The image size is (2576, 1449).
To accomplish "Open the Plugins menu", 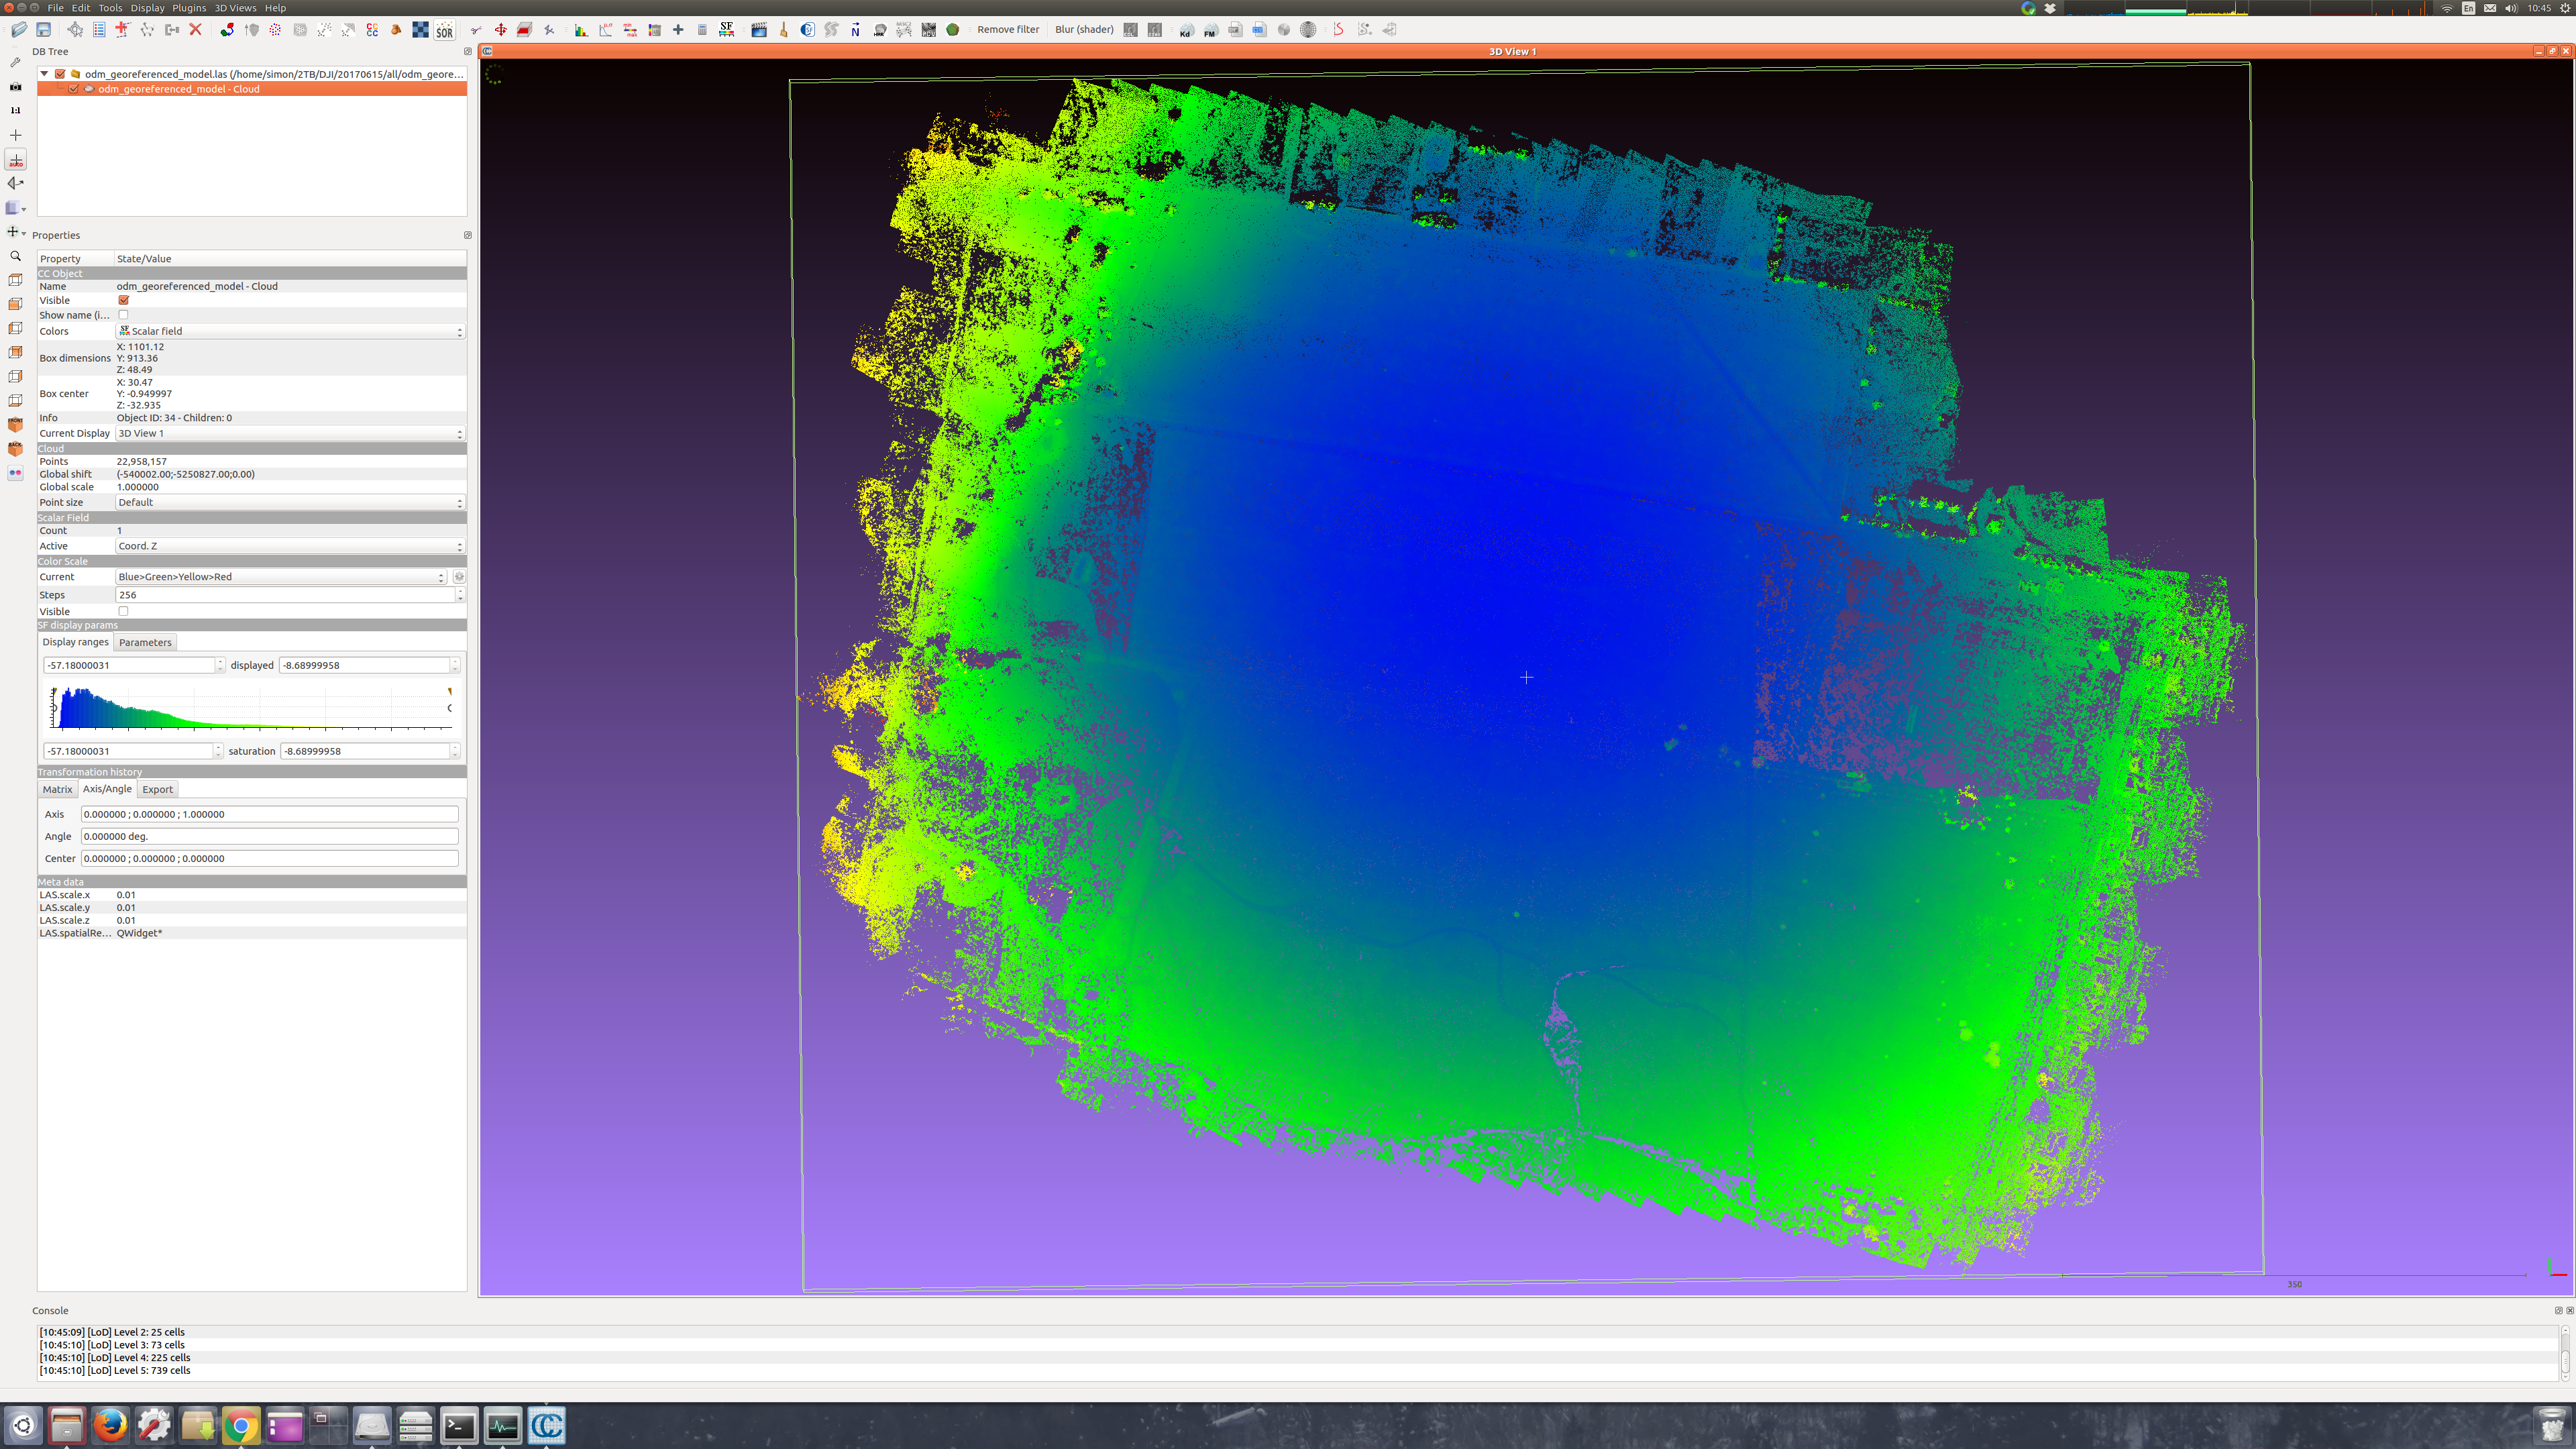I will coord(189,8).
